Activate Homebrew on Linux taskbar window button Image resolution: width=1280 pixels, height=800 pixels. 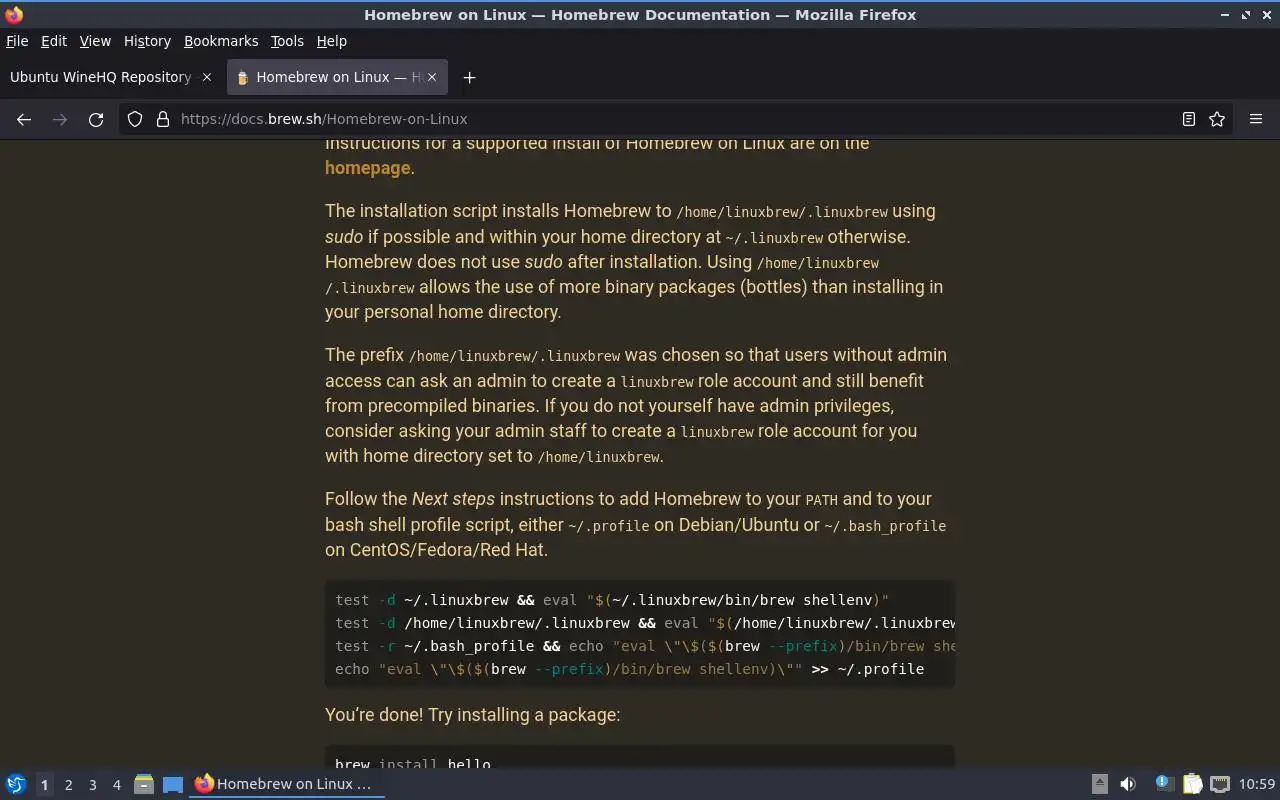(x=287, y=784)
